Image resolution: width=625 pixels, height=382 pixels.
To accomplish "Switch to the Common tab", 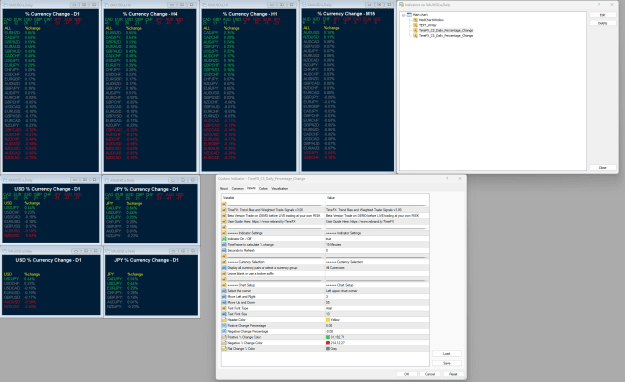I will 238,188.
